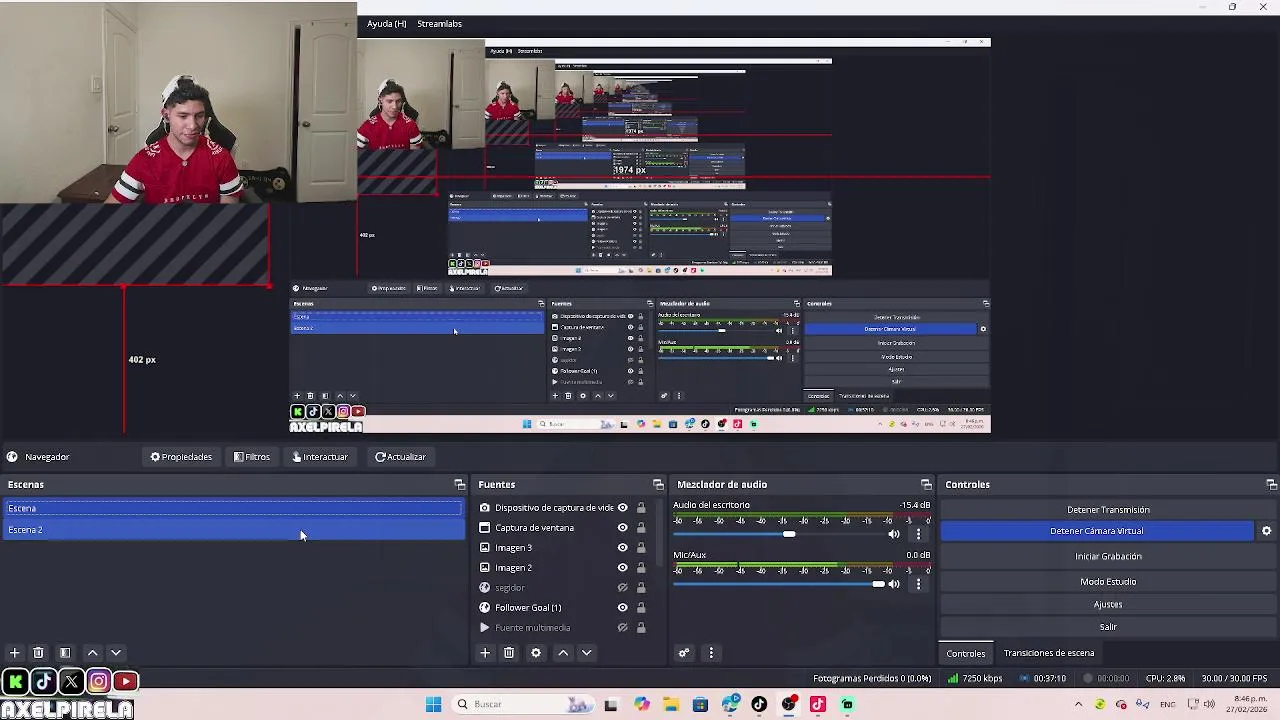This screenshot has height=720, width=1280.
Task: Enable Modo Estudio
Action: click(1108, 581)
